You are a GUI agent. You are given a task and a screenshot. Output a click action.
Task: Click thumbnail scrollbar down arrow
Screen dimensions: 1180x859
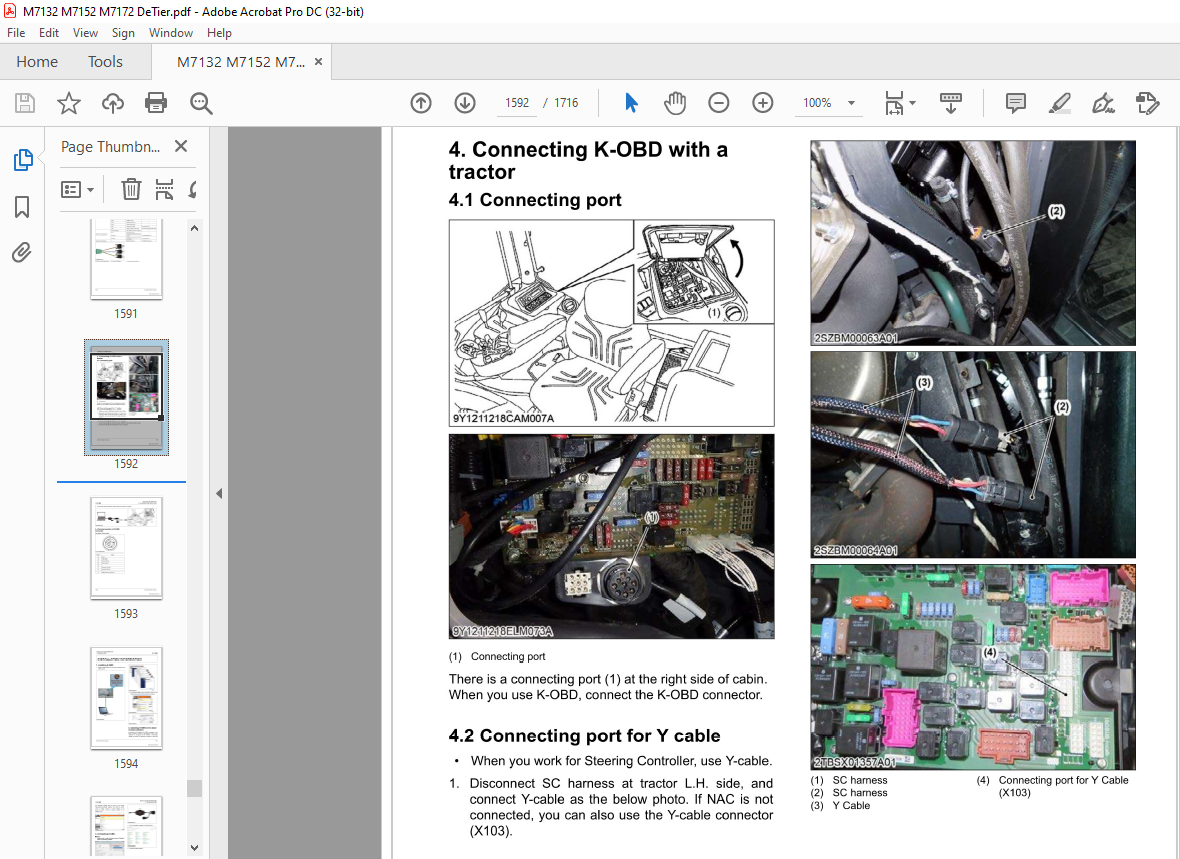coord(194,848)
